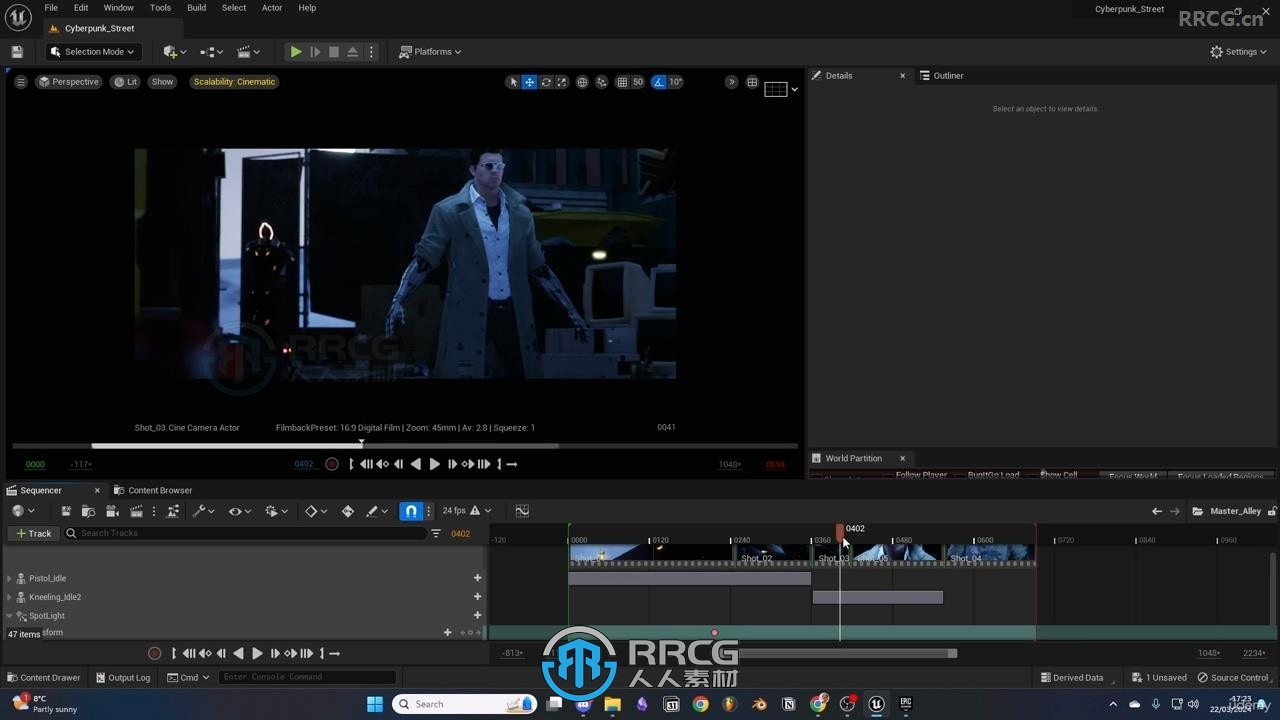Select the translate (move) gizmo tool
1280x720 pixels.
pyautogui.click(x=529, y=82)
